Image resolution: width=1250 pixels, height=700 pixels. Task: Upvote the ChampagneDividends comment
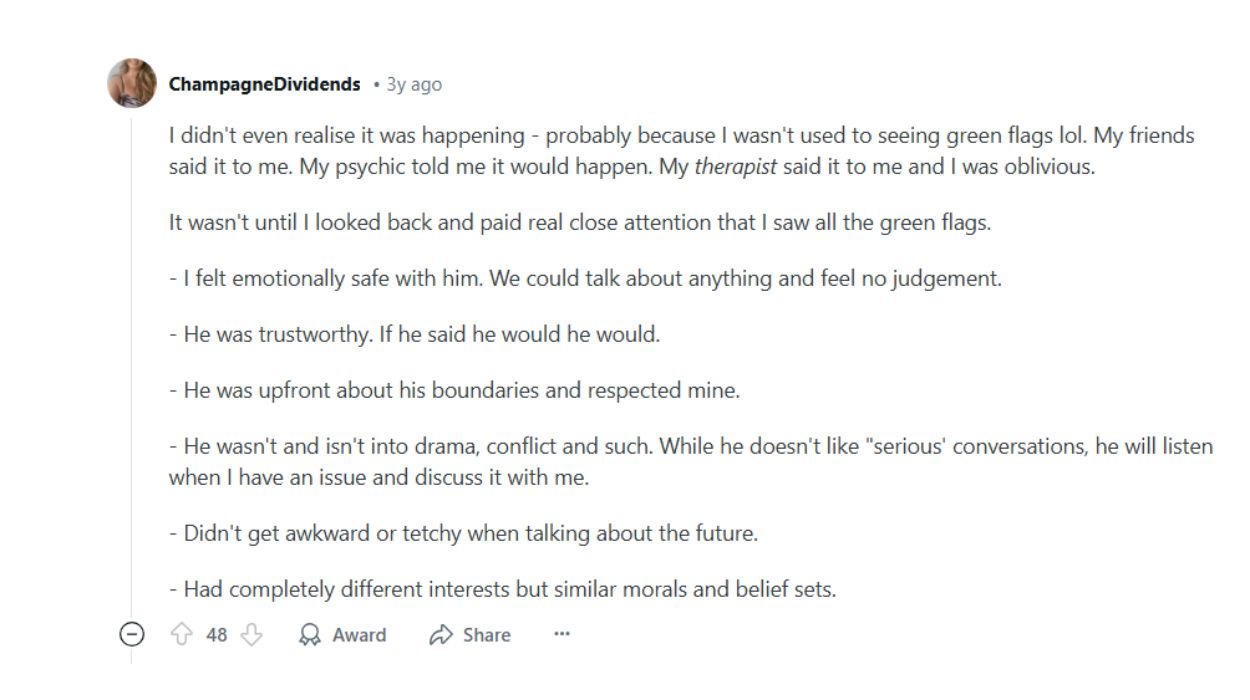pyautogui.click(x=182, y=635)
